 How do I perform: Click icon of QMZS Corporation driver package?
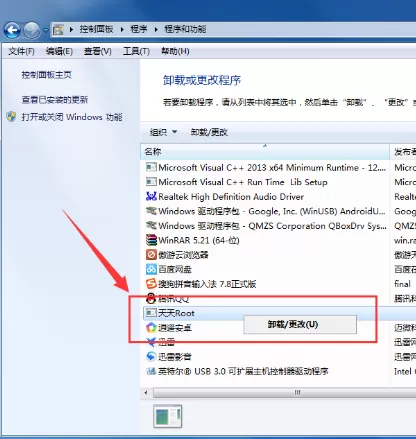(x=151, y=226)
